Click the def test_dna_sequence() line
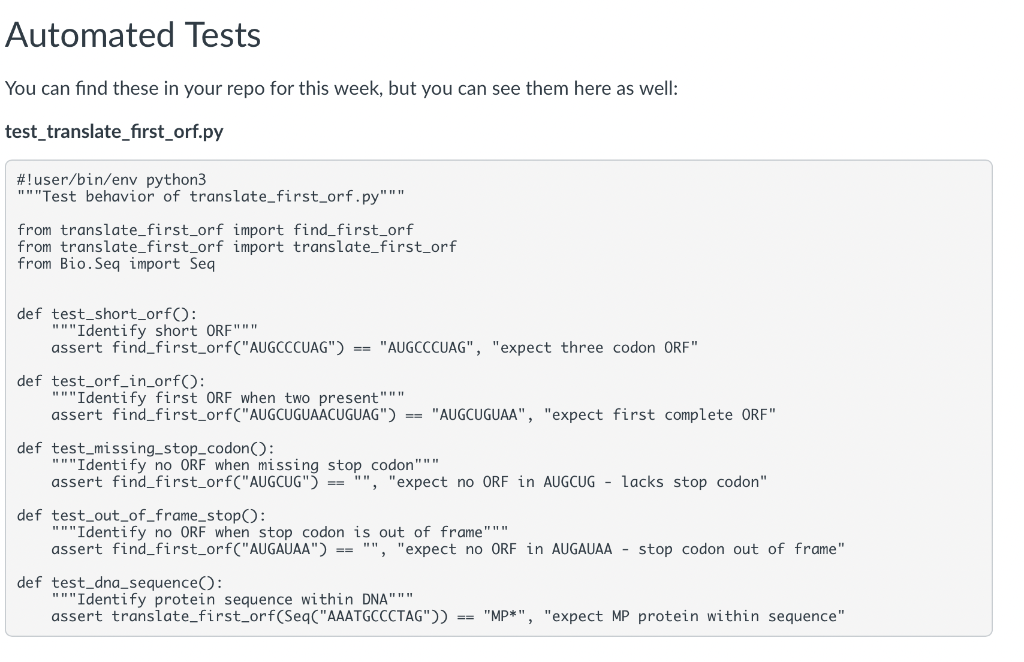Screen dimensions: 1024x662 pos(120,583)
